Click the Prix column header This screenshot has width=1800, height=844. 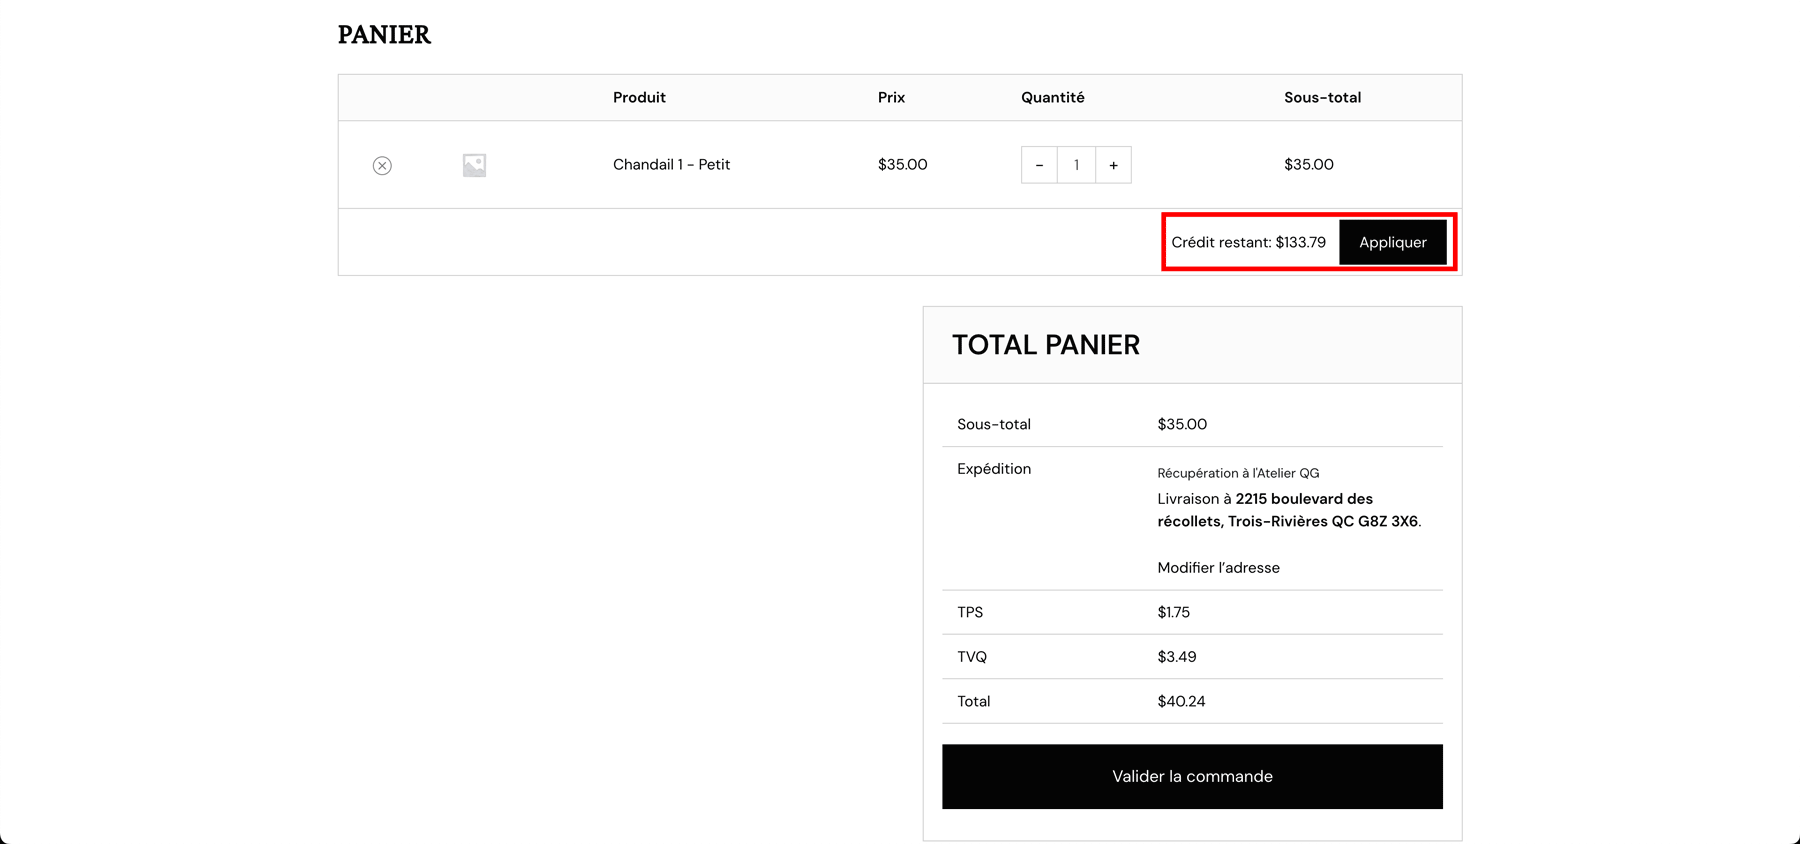click(x=891, y=98)
